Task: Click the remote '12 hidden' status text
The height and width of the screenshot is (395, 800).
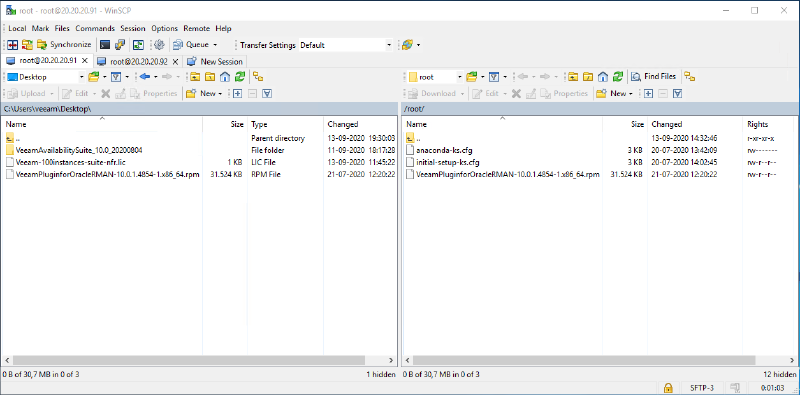Action: 781,374
